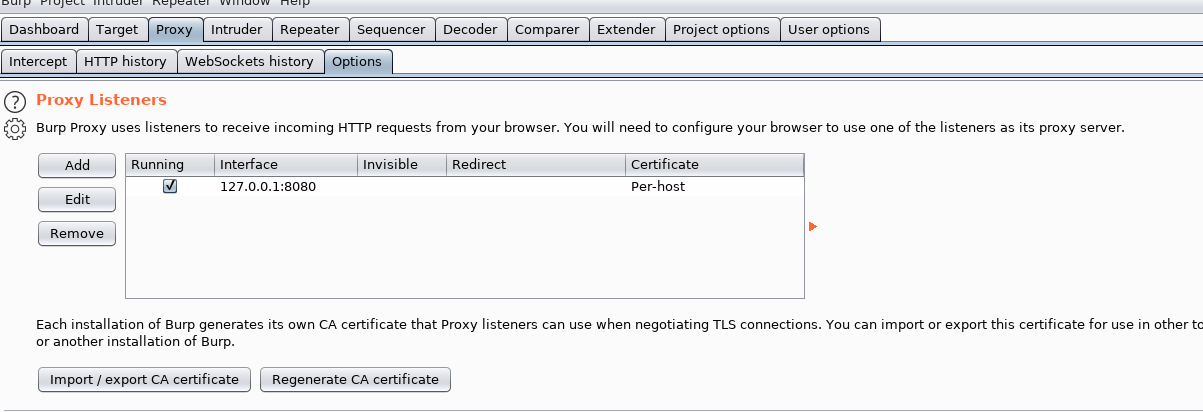
Task: Open the Project options tab
Action: tap(721, 29)
